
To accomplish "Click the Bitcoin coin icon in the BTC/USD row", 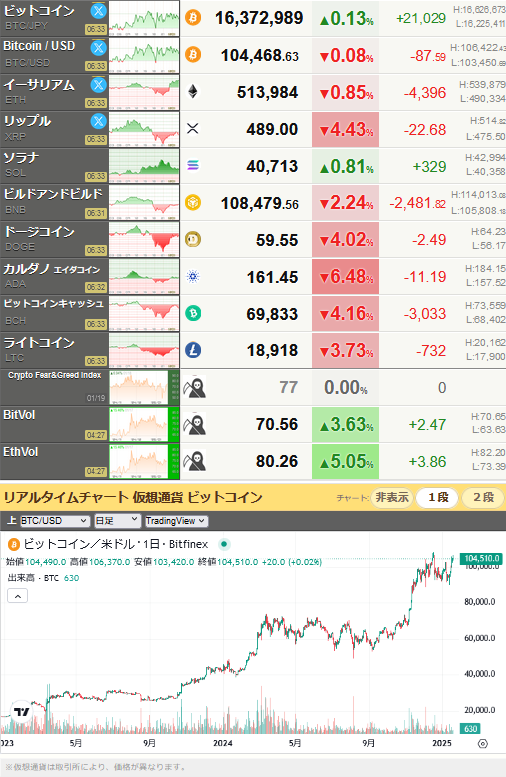I will [x=193, y=54].
